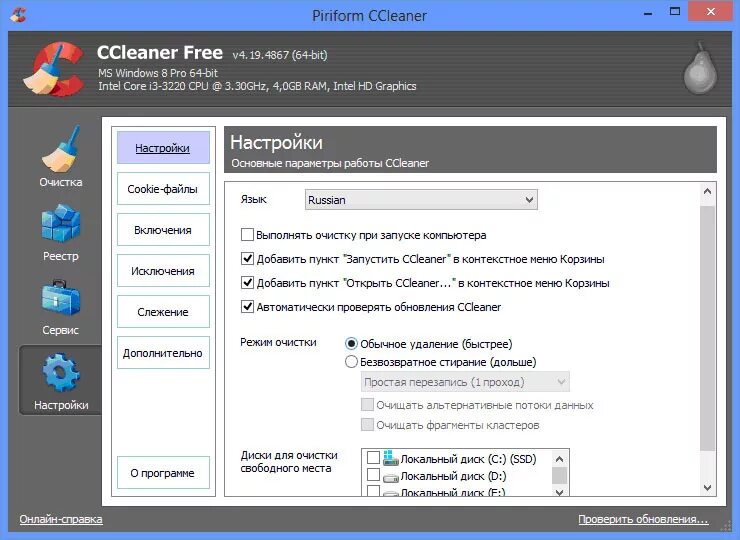
Task: Check Очищать альтернативные потоки данных
Action: click(367, 405)
